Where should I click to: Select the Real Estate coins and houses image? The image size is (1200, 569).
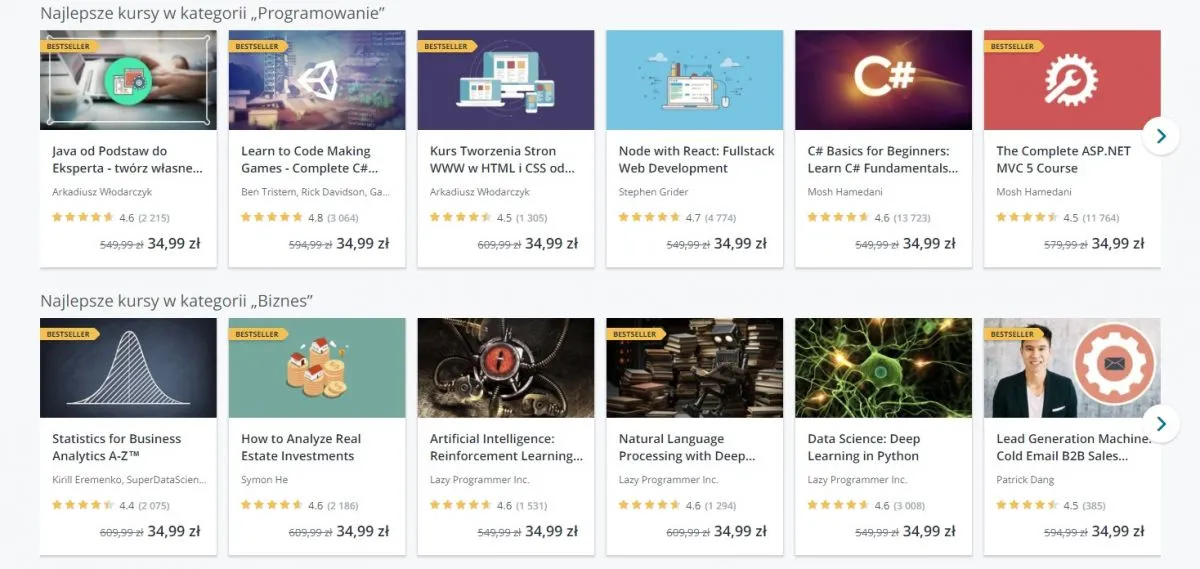pos(317,368)
